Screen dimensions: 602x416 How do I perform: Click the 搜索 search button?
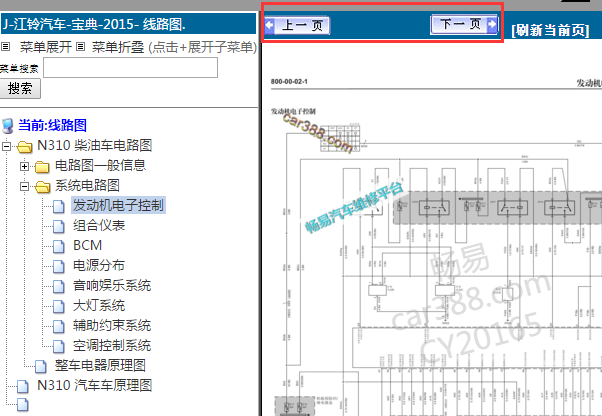click(20, 89)
